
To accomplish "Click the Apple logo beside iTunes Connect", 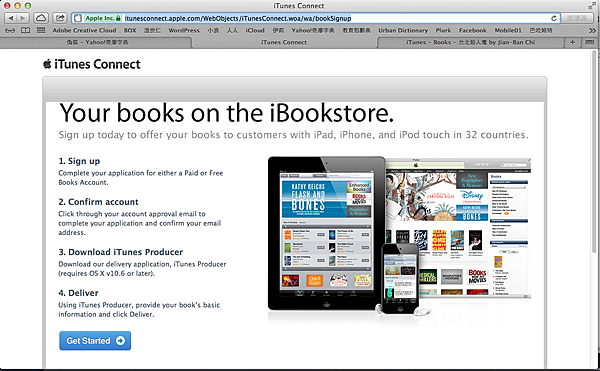I will 47,64.
